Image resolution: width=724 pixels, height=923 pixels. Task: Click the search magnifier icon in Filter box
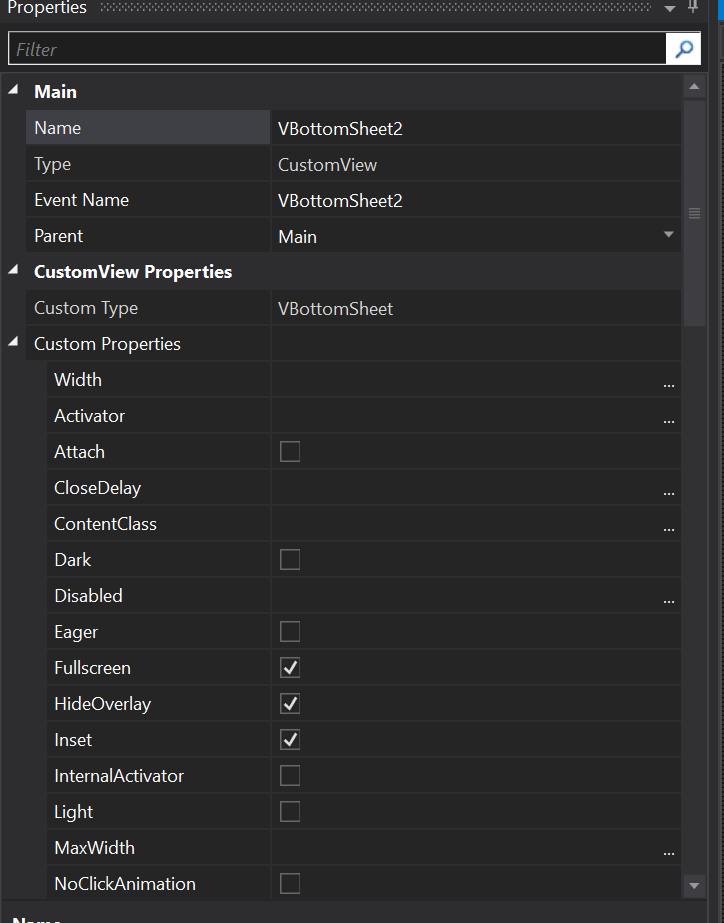click(x=683, y=48)
